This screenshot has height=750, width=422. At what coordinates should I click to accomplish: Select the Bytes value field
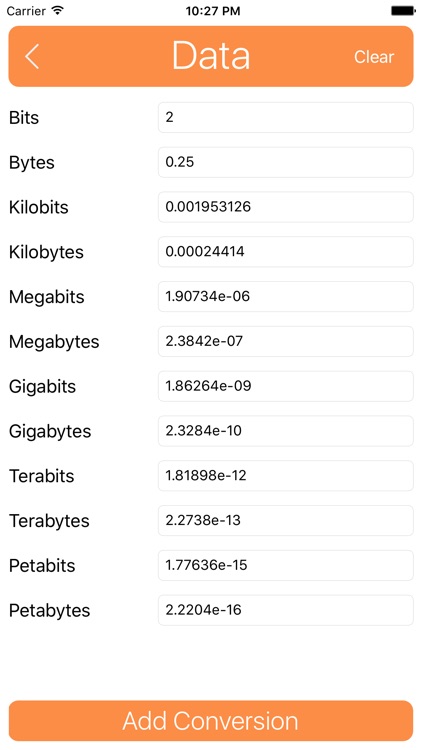point(286,162)
